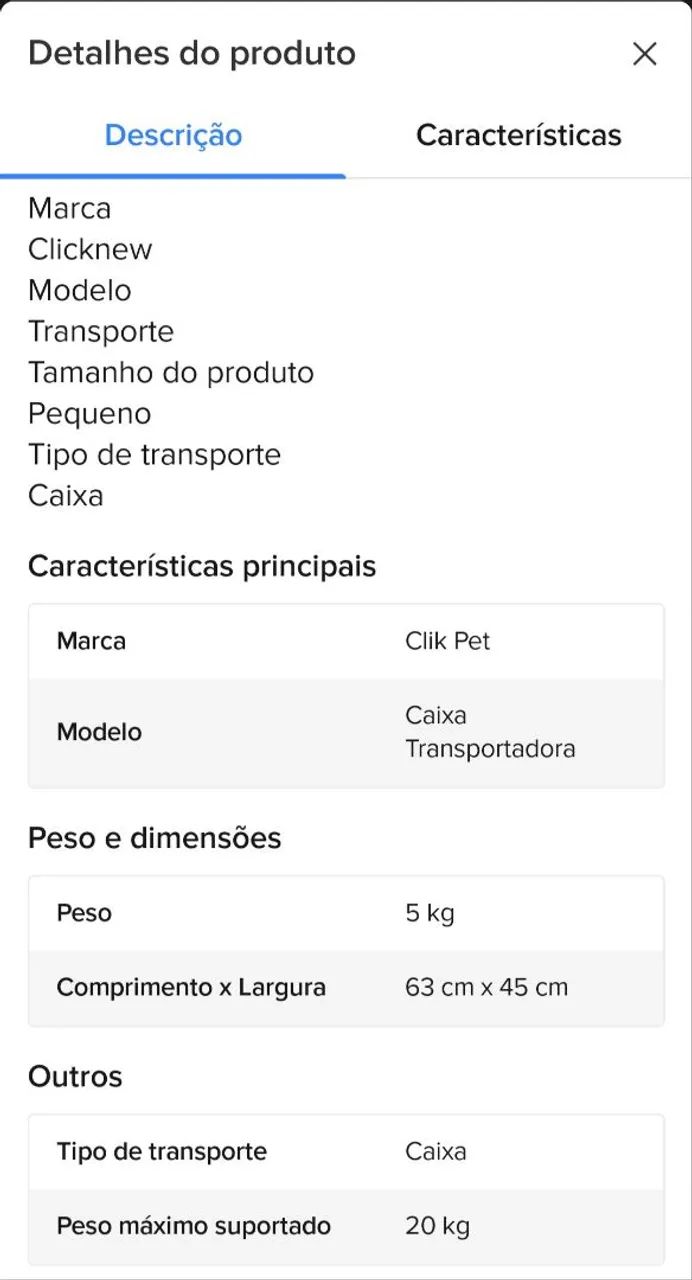Click the Outros section heading
This screenshot has width=692, height=1280.
[x=75, y=1077]
